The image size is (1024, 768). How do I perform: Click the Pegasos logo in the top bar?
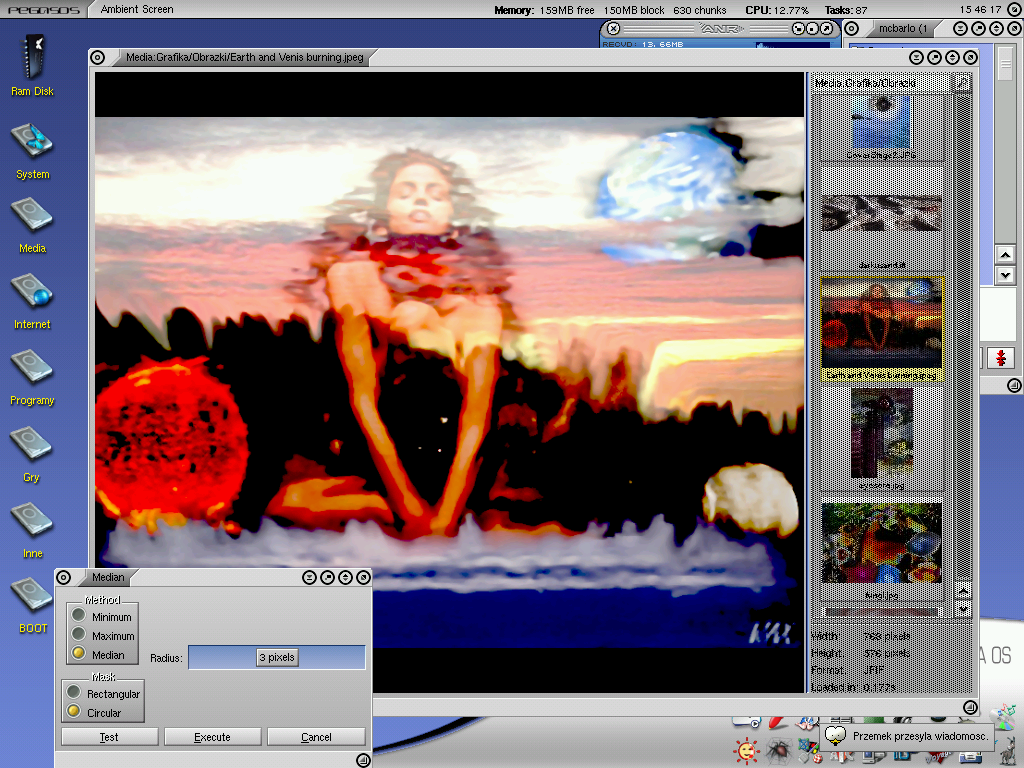(x=44, y=10)
